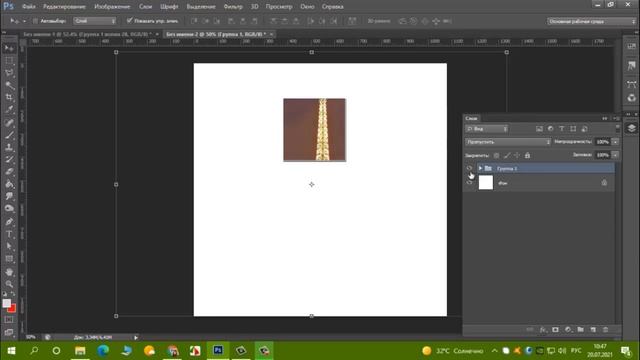This screenshot has width=640, height=360.
Task: Select the History Brush tool
Action: [x=9, y=159]
